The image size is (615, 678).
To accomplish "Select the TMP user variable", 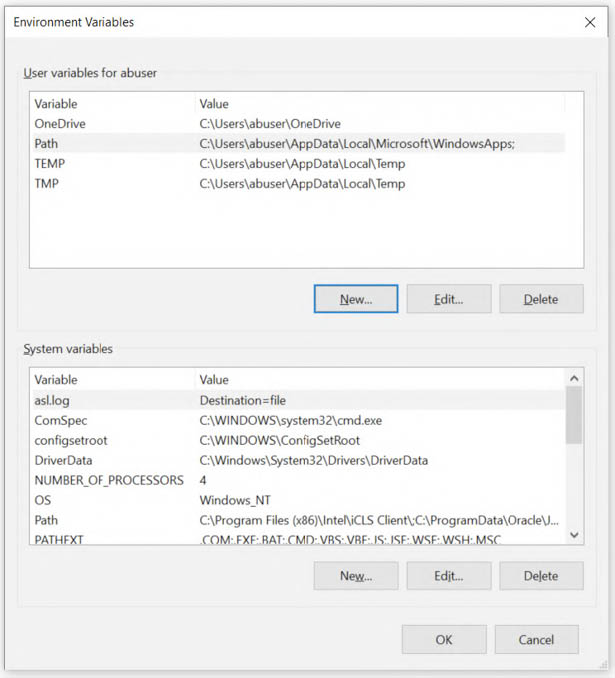I will [47, 184].
